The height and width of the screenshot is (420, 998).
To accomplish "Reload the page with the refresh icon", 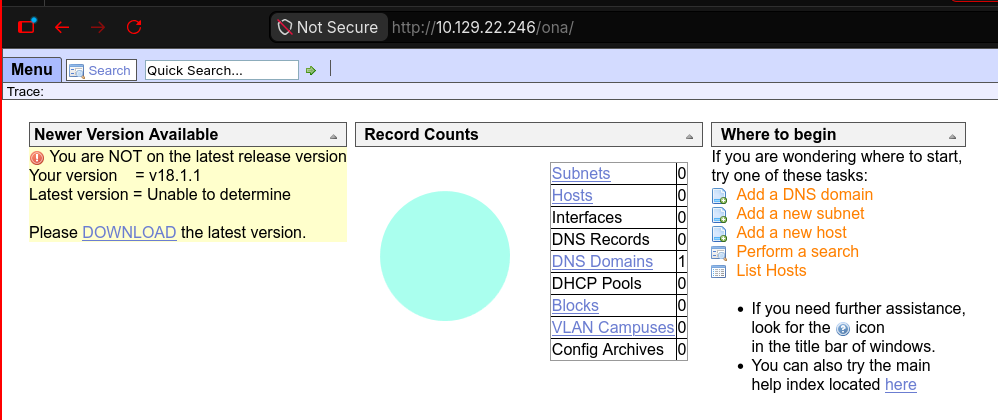I will click(134, 27).
